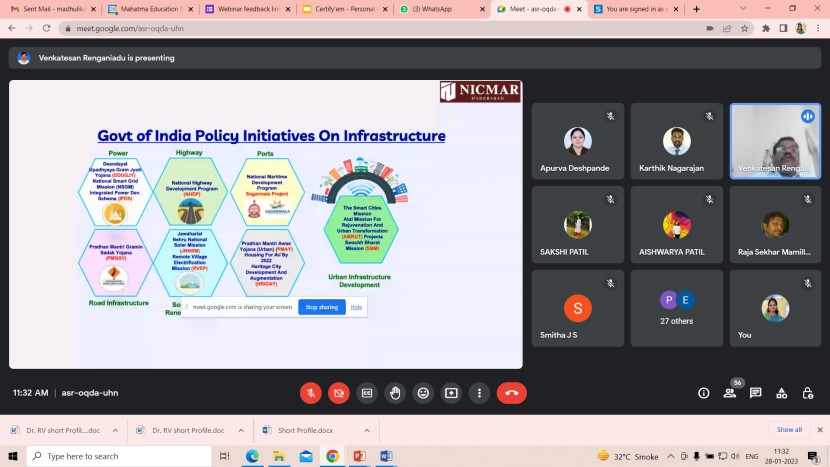Select the You self-view tile
The height and width of the screenshot is (467, 830).
775,308
